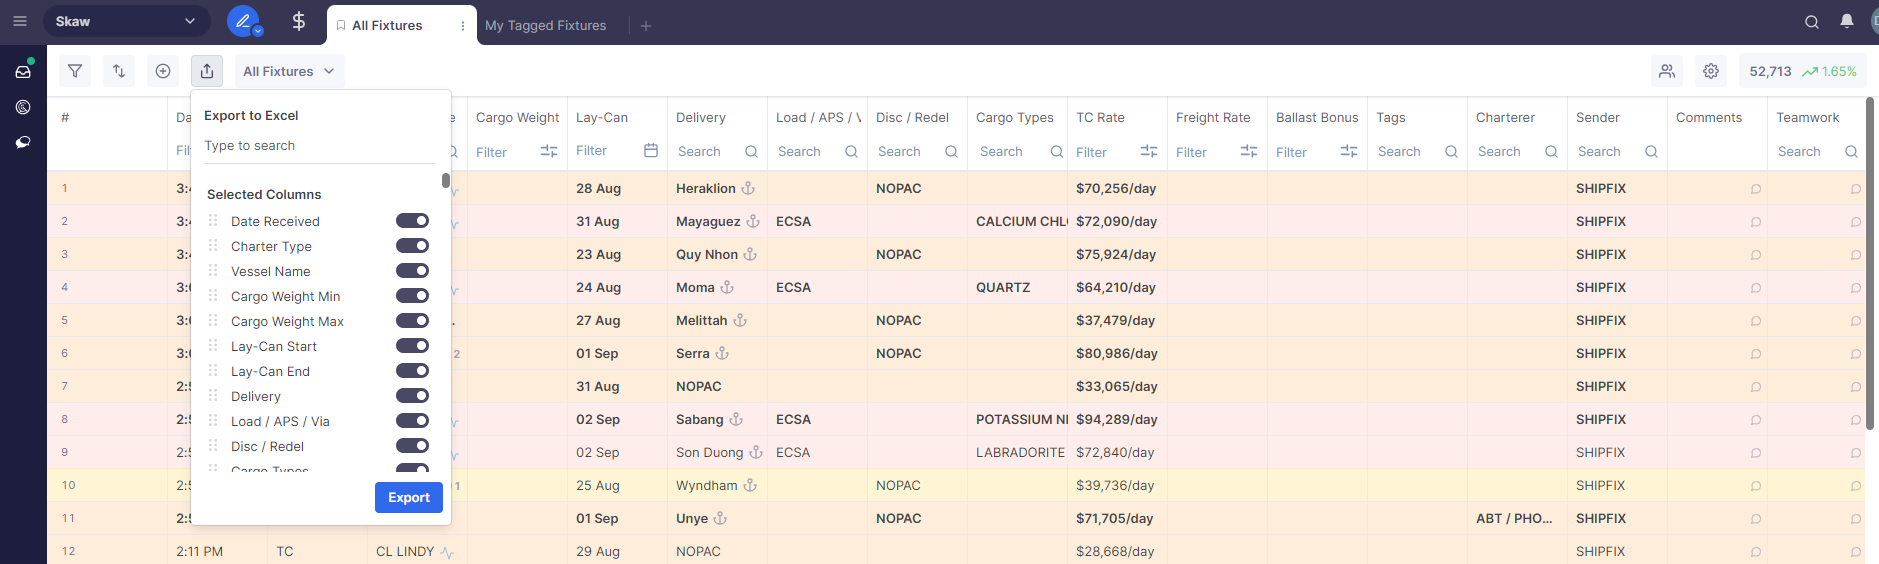1879x564 pixels.
Task: Select the All Fixtures tab
Action: pyautogui.click(x=387, y=26)
